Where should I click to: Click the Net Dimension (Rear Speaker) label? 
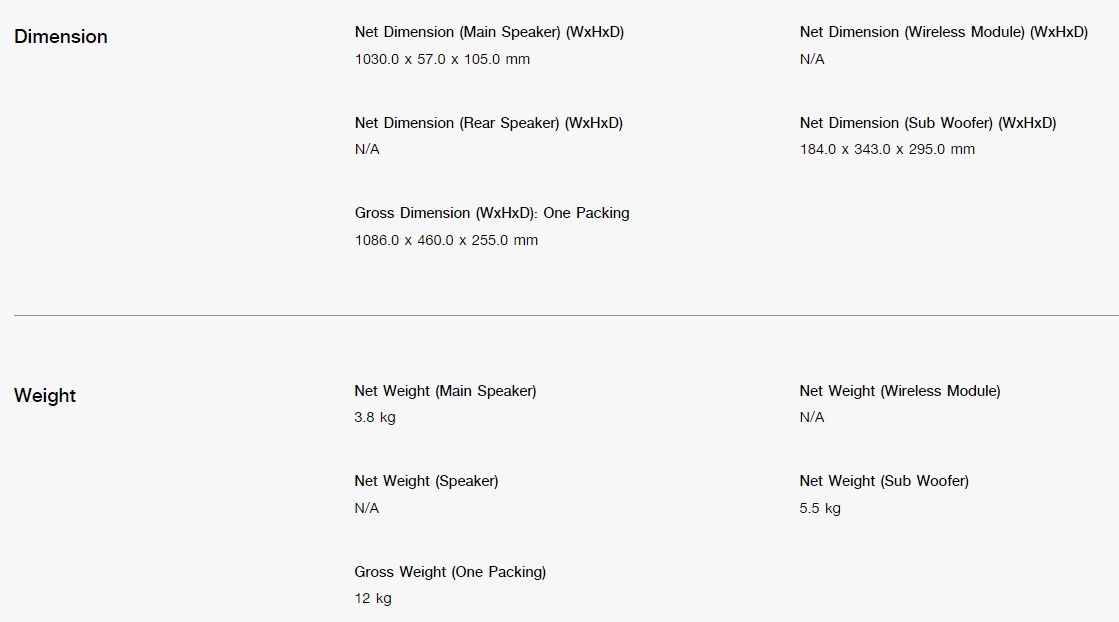(x=488, y=123)
